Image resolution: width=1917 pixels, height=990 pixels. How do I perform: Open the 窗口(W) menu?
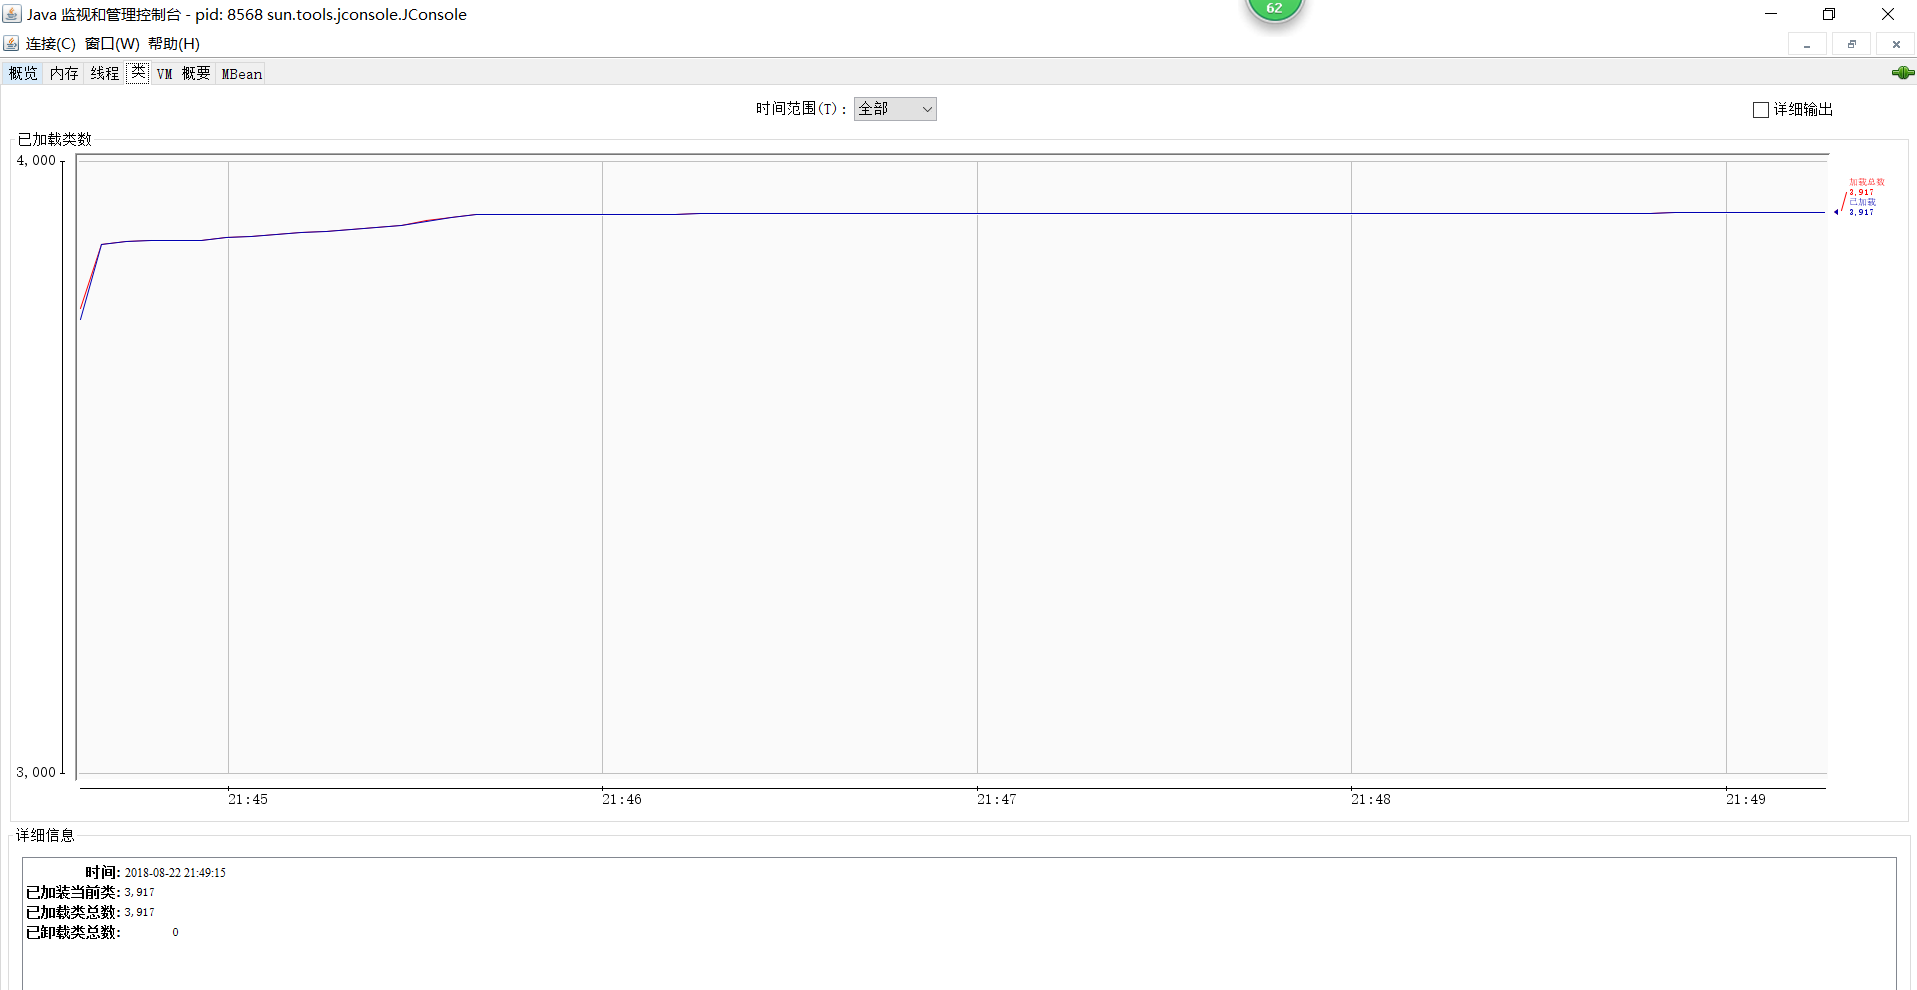[x=112, y=44]
